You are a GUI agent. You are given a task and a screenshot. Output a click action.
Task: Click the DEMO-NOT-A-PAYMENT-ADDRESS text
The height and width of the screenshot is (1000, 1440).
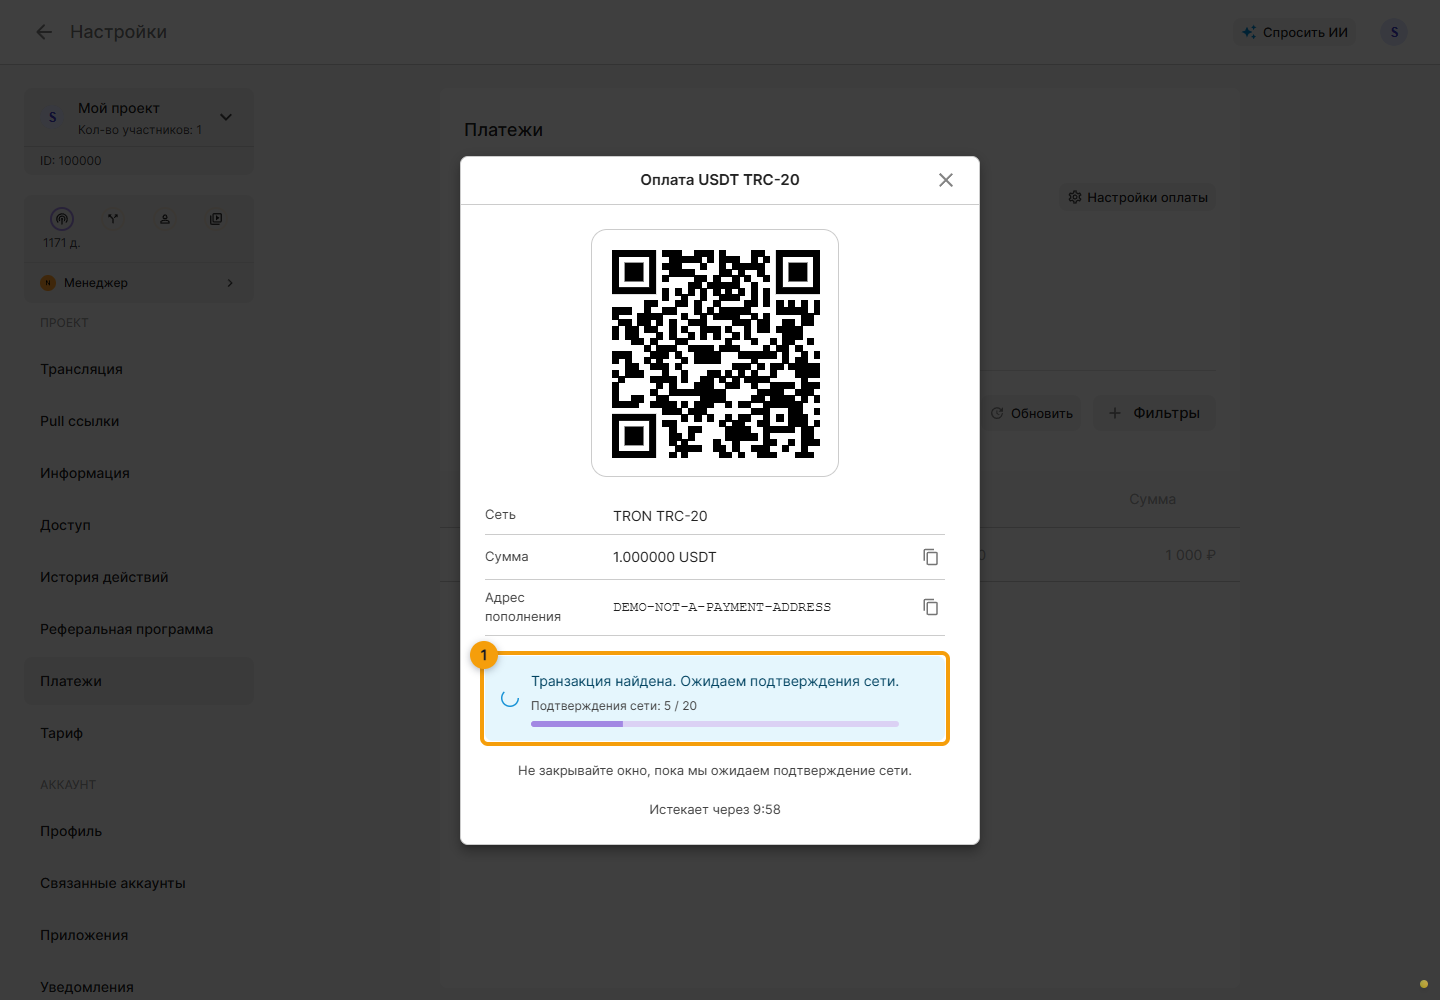click(722, 607)
